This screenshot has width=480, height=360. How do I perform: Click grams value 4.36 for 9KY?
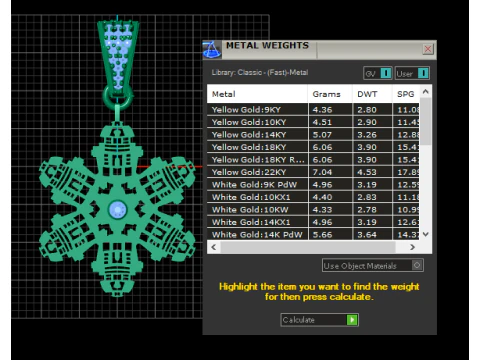click(x=322, y=110)
